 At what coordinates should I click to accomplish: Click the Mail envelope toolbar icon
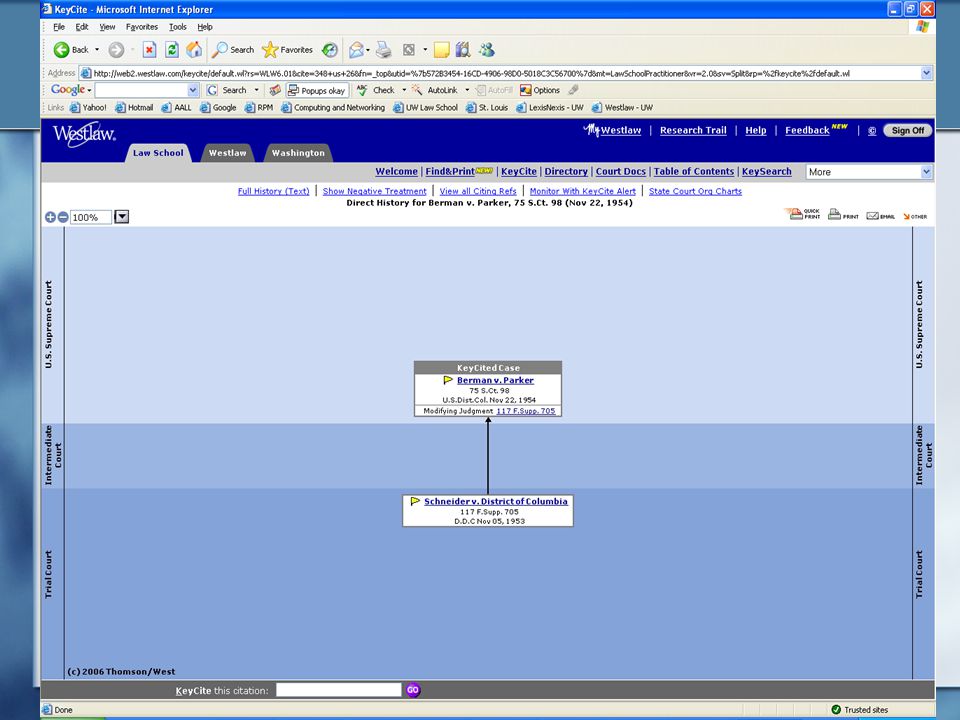point(356,50)
